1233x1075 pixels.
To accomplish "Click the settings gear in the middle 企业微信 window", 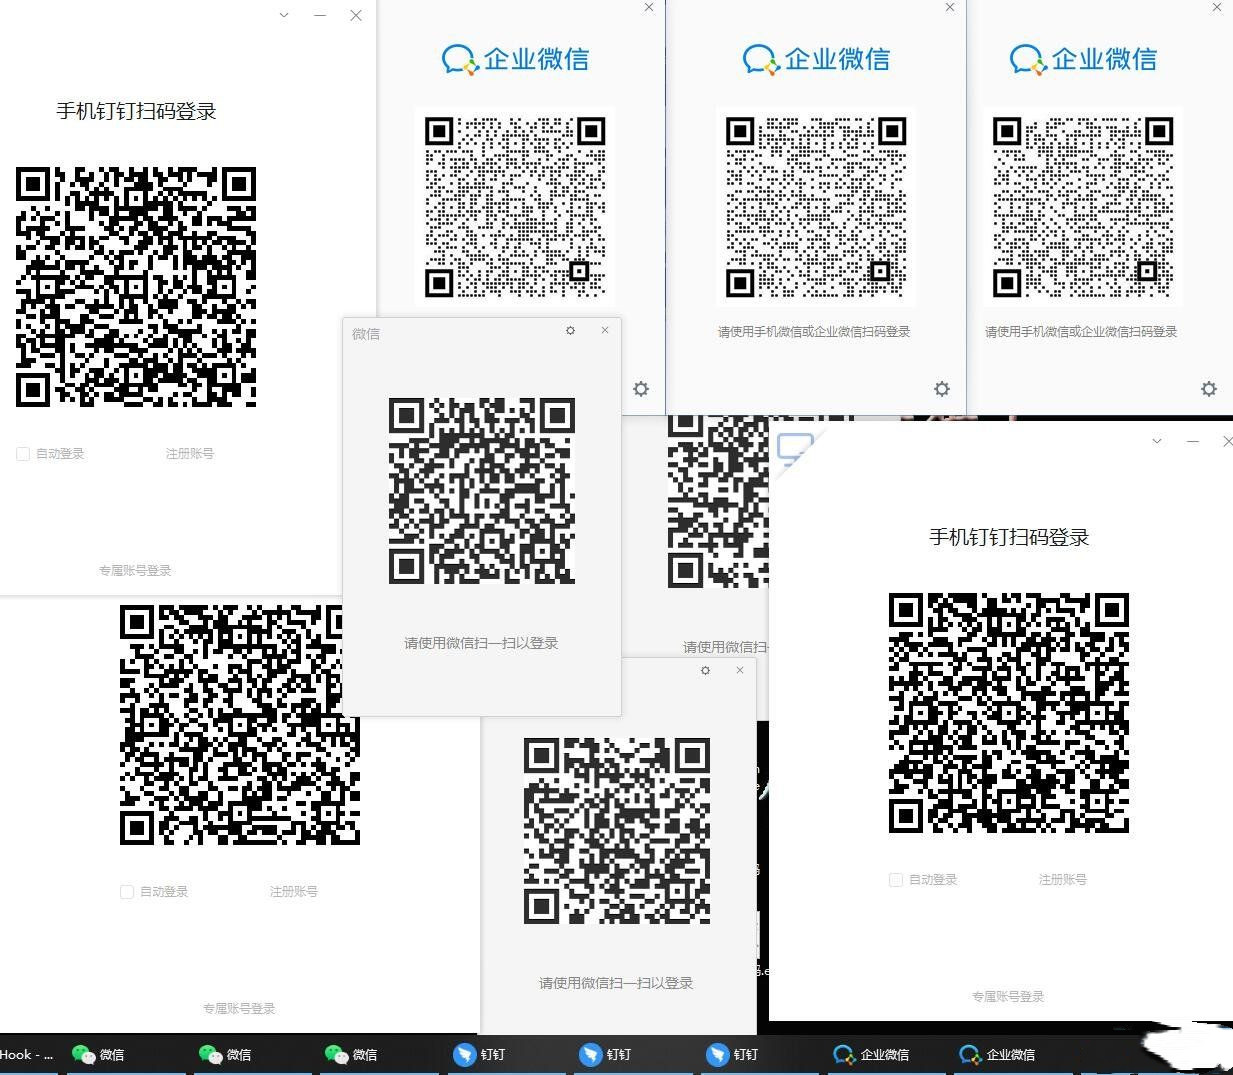I will coord(941,389).
